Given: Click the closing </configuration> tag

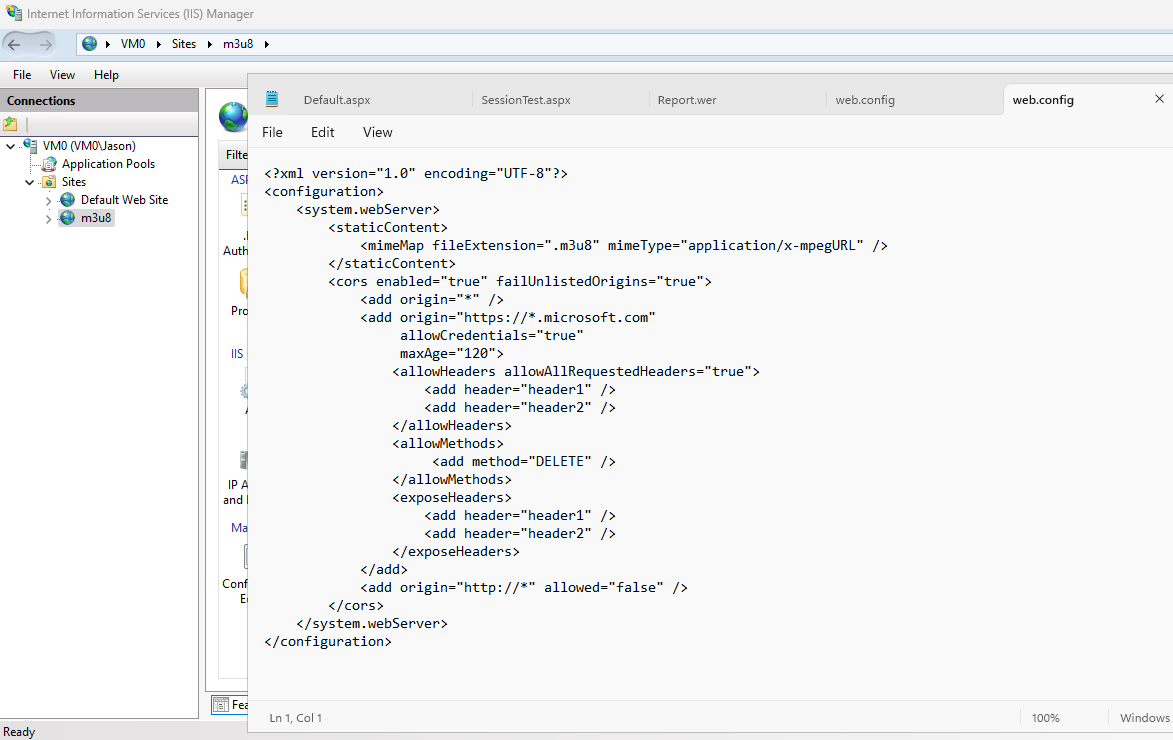Looking at the screenshot, I should click(x=328, y=641).
